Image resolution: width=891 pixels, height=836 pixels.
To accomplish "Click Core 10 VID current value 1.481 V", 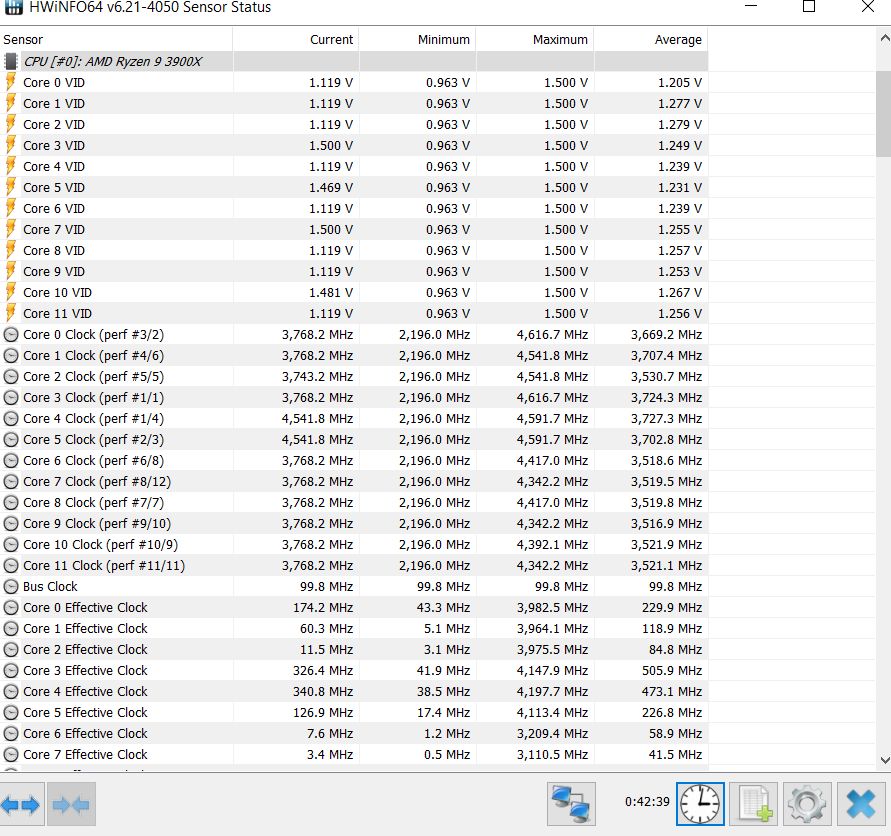I will 331,293.
